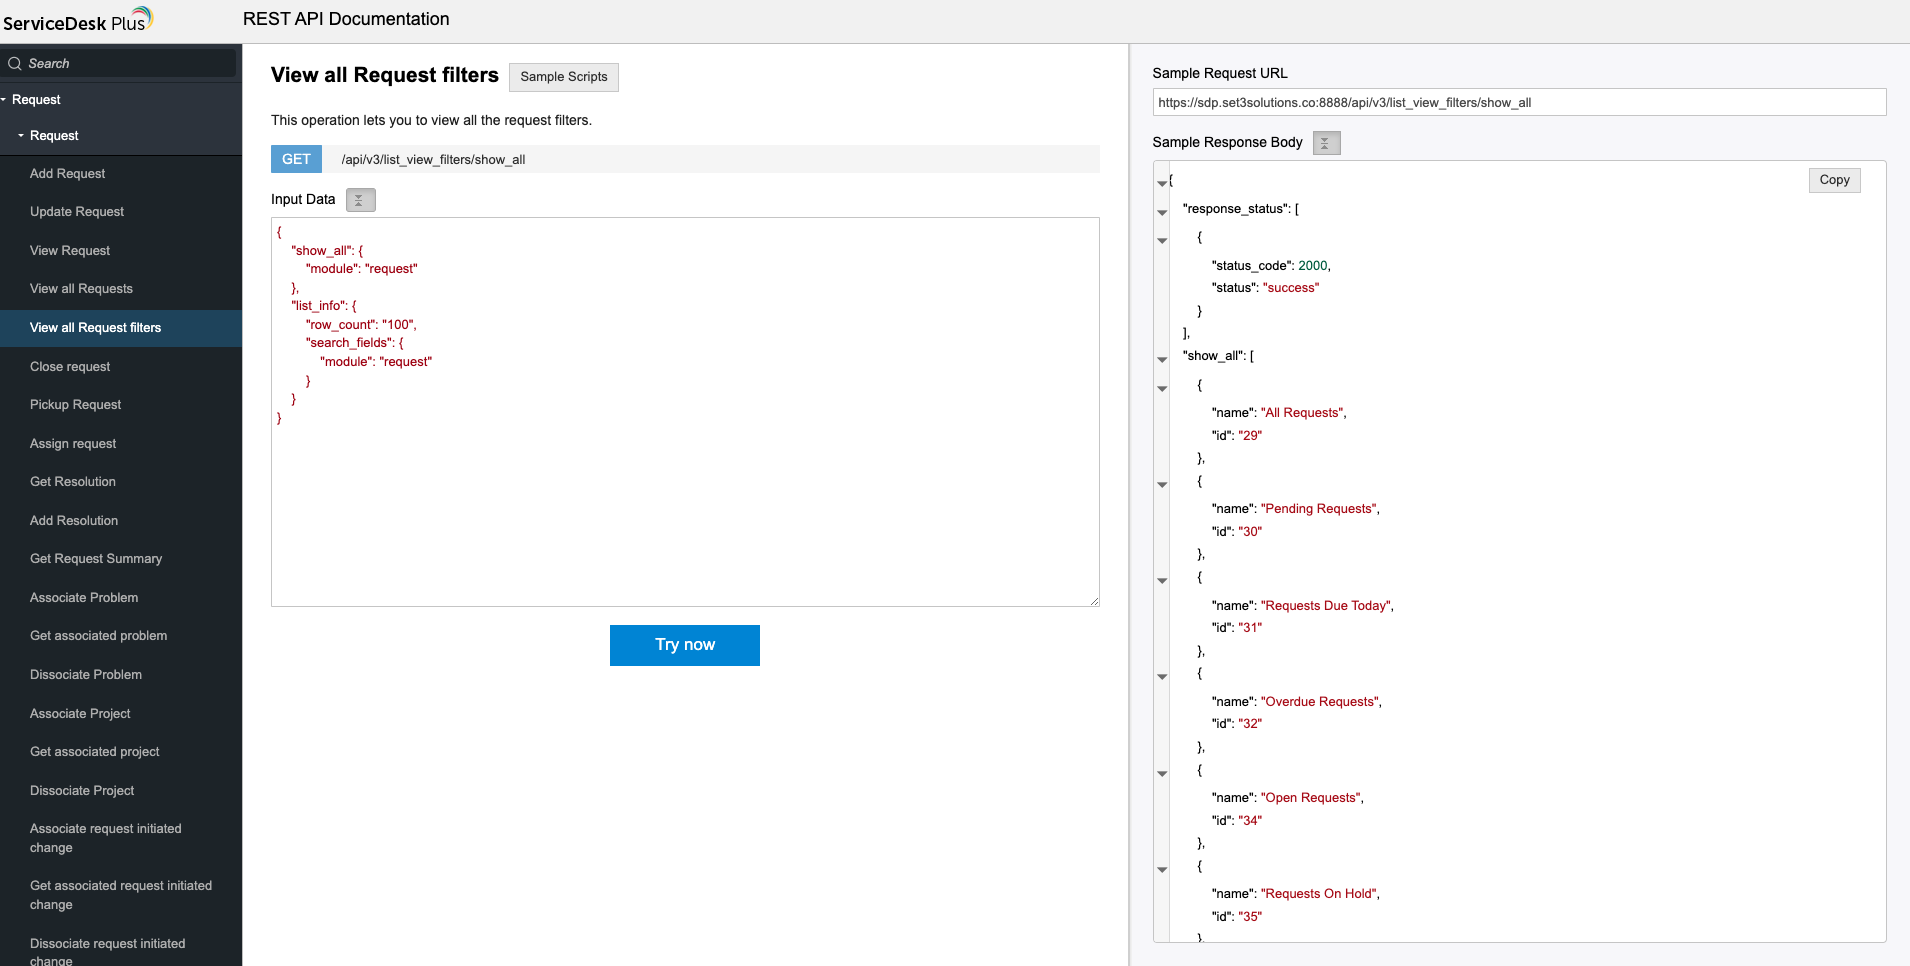Select the blue GET method badge

(x=295, y=158)
